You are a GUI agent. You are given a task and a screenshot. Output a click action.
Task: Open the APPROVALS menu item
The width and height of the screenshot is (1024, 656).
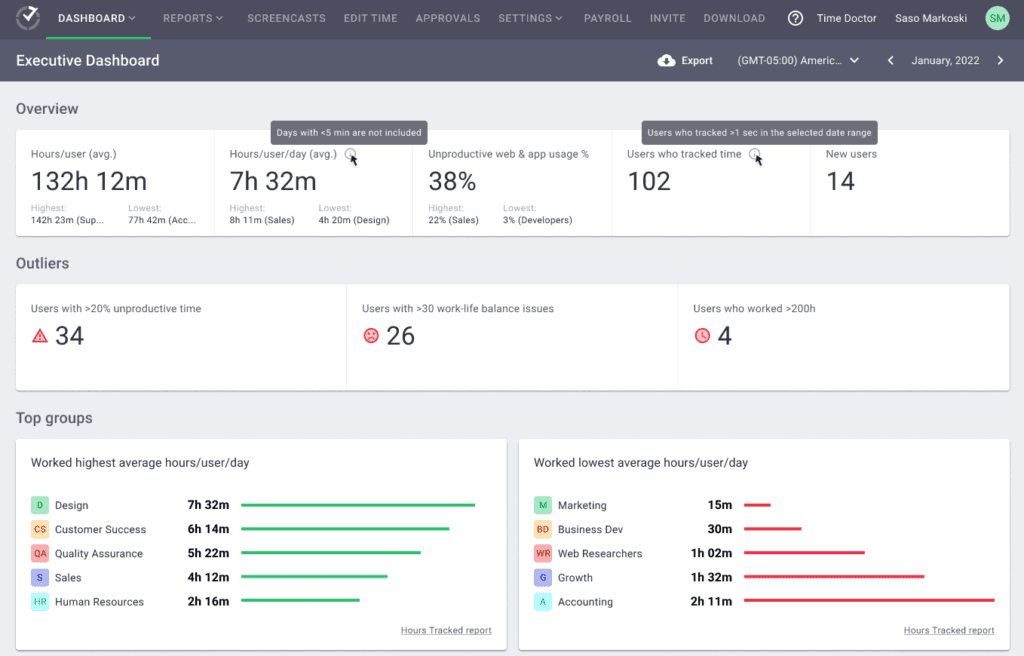(x=447, y=17)
